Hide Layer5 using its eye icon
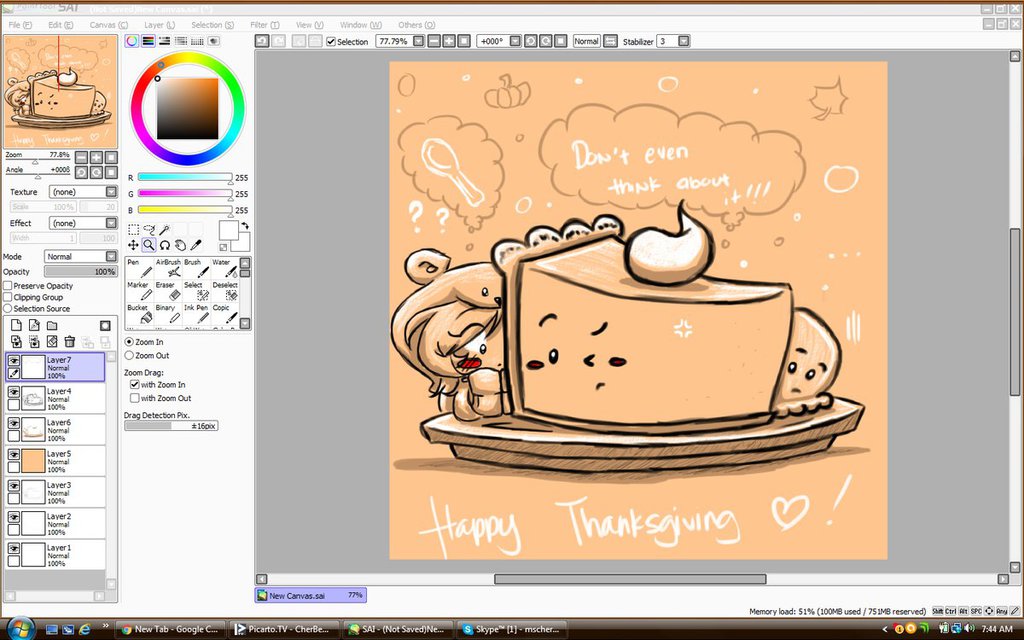This screenshot has width=1024, height=640. tap(14, 454)
